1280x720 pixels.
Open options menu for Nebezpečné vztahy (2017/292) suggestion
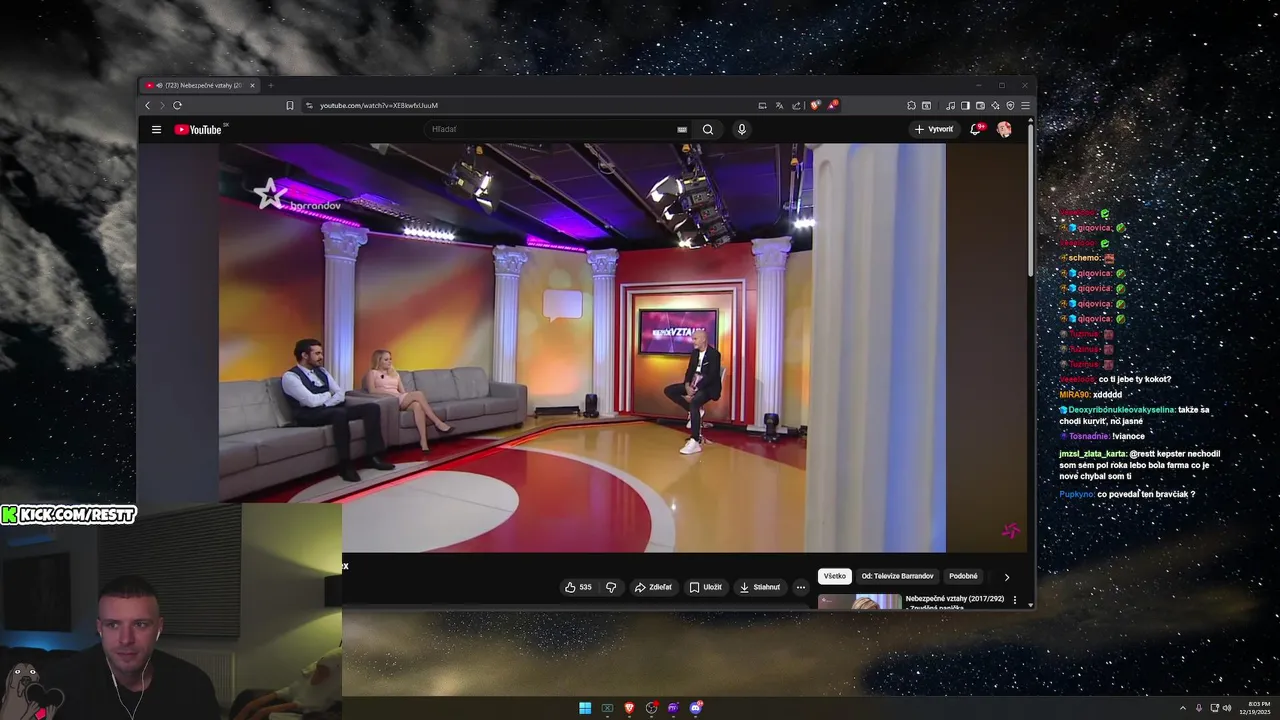[x=1015, y=600]
